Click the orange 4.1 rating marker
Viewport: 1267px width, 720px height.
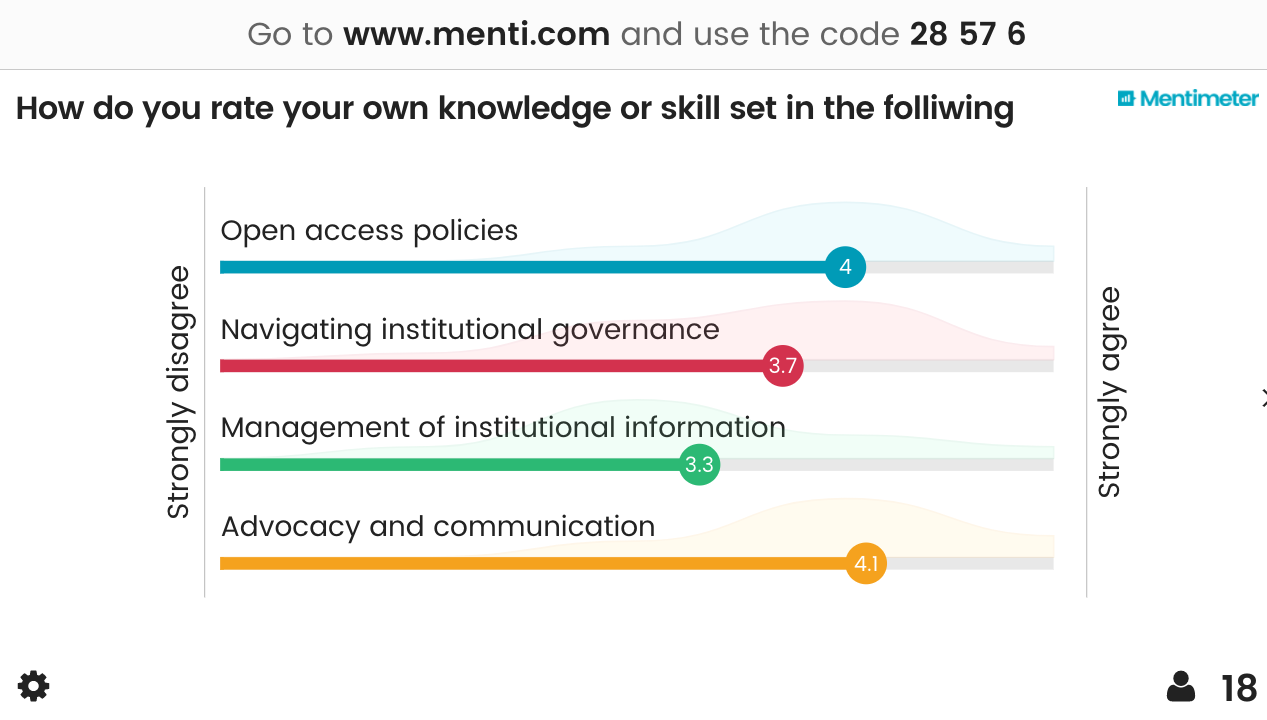coord(866,564)
